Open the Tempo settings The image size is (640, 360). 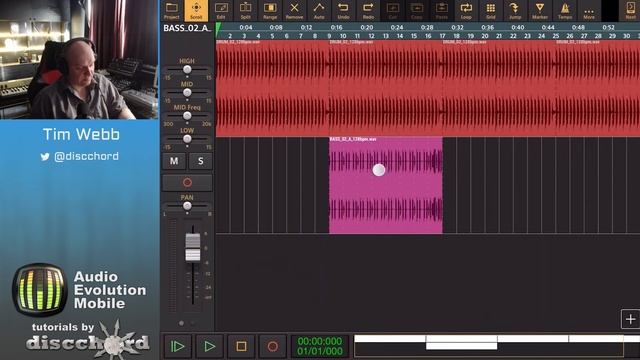[x=565, y=11]
